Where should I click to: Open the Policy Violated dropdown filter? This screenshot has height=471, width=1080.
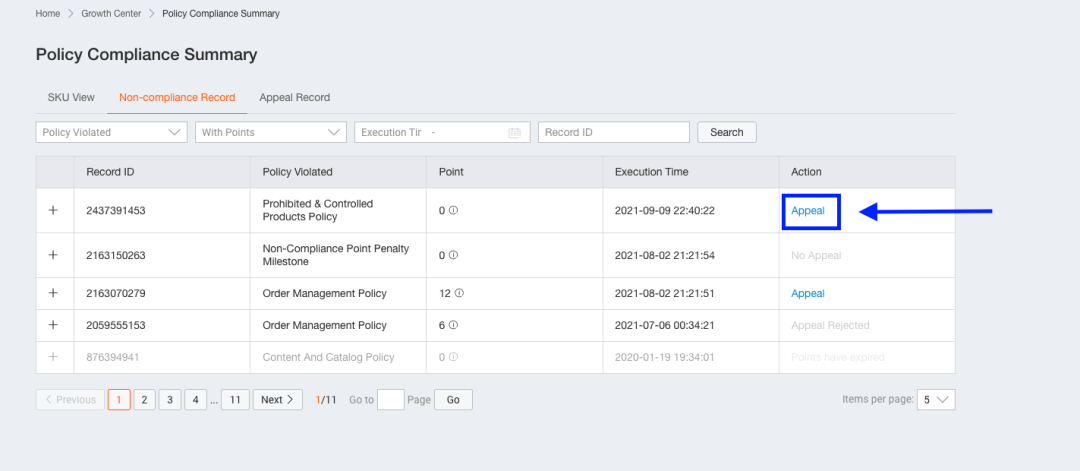tap(112, 132)
